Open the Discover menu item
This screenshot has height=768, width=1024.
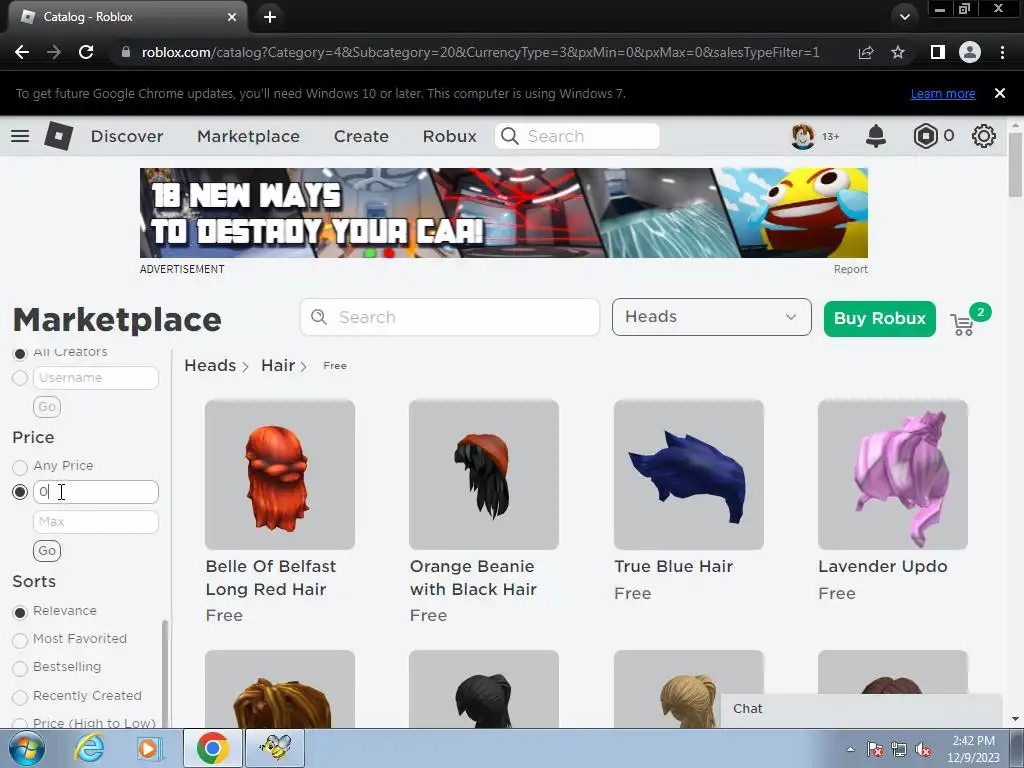127,136
